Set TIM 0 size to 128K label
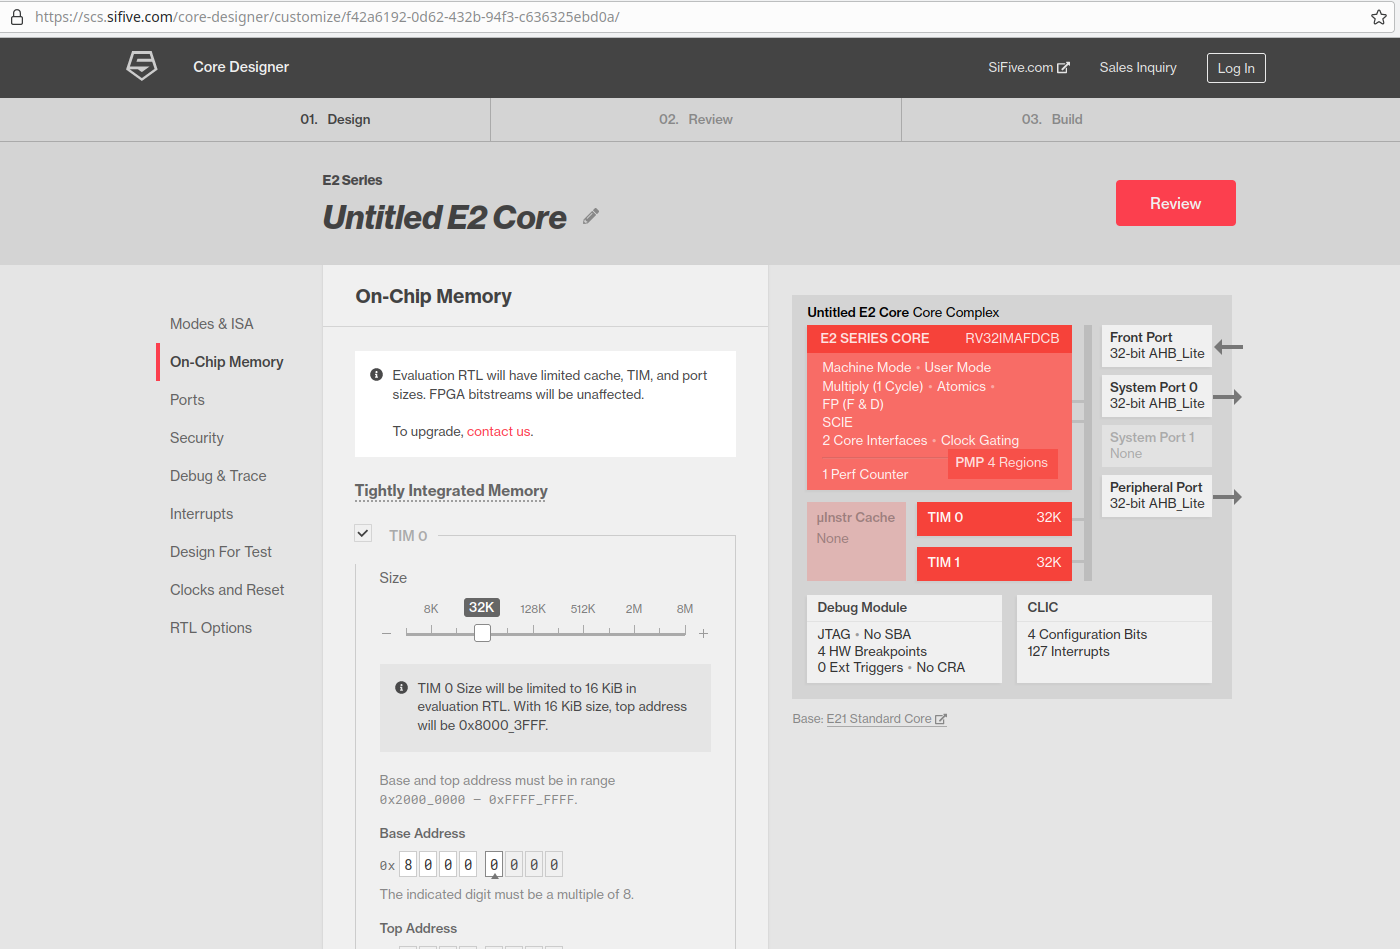1400x949 pixels. pyautogui.click(x=533, y=608)
